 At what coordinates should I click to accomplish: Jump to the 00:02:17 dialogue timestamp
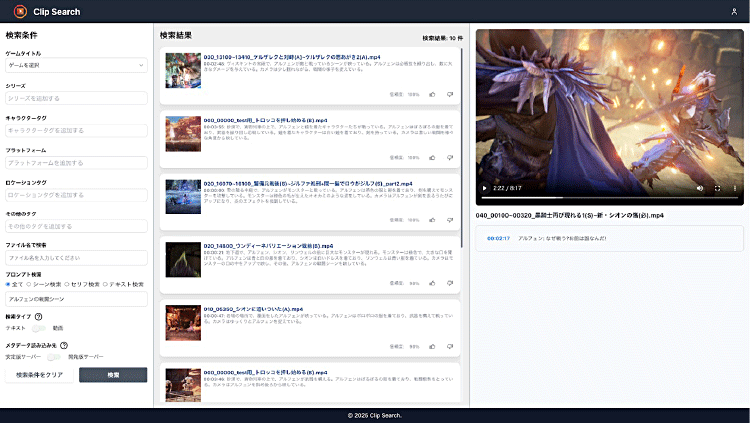point(498,238)
